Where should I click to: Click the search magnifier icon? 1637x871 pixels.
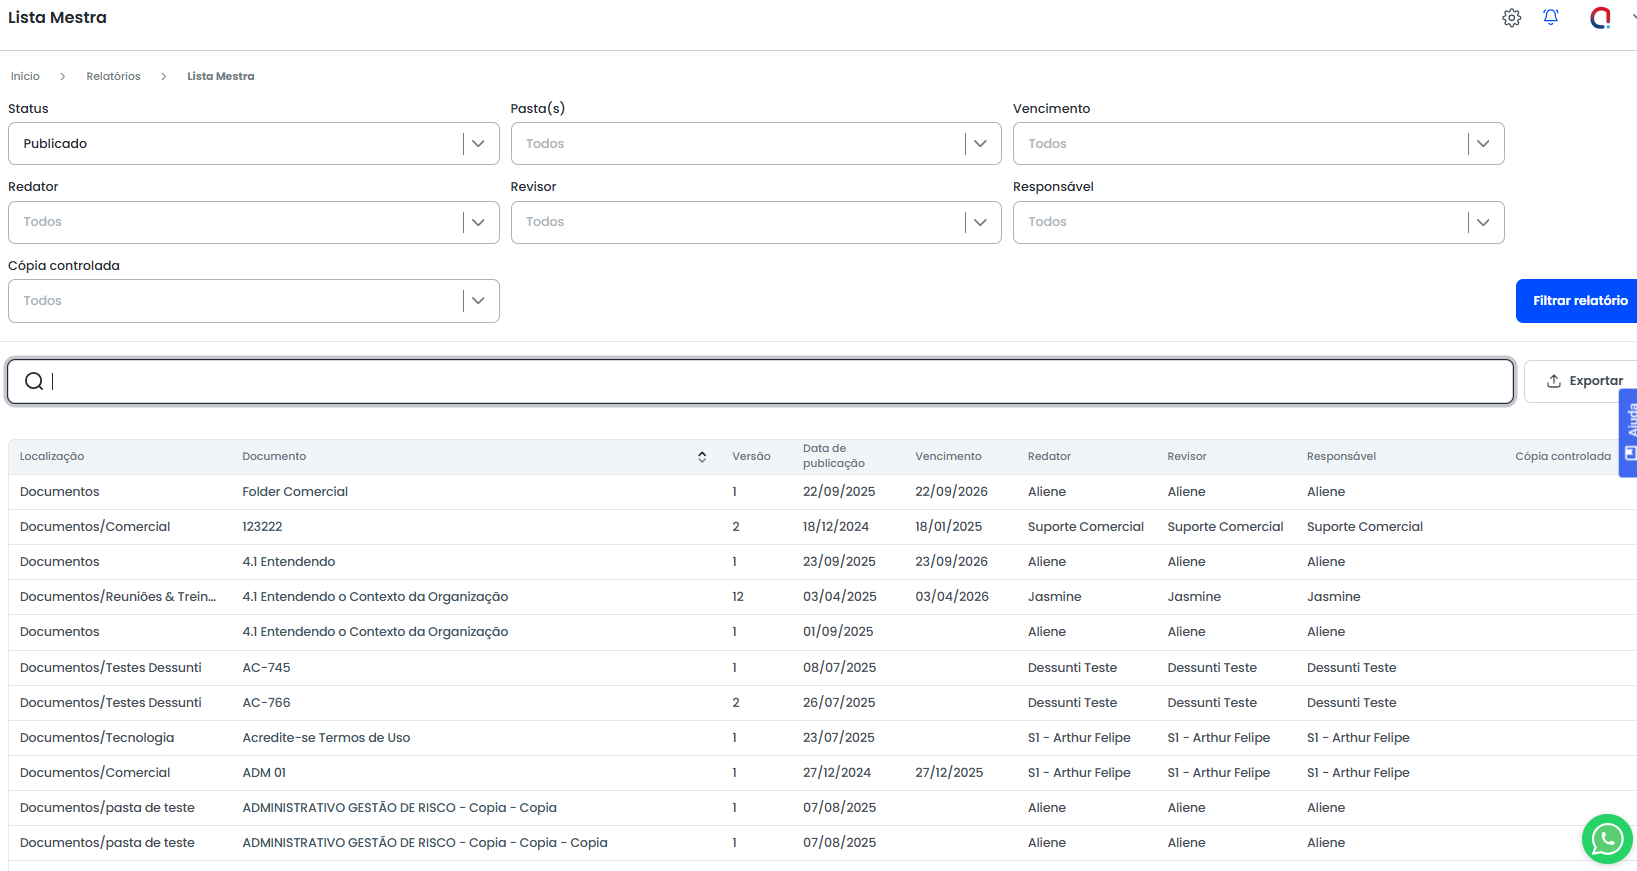(x=34, y=381)
